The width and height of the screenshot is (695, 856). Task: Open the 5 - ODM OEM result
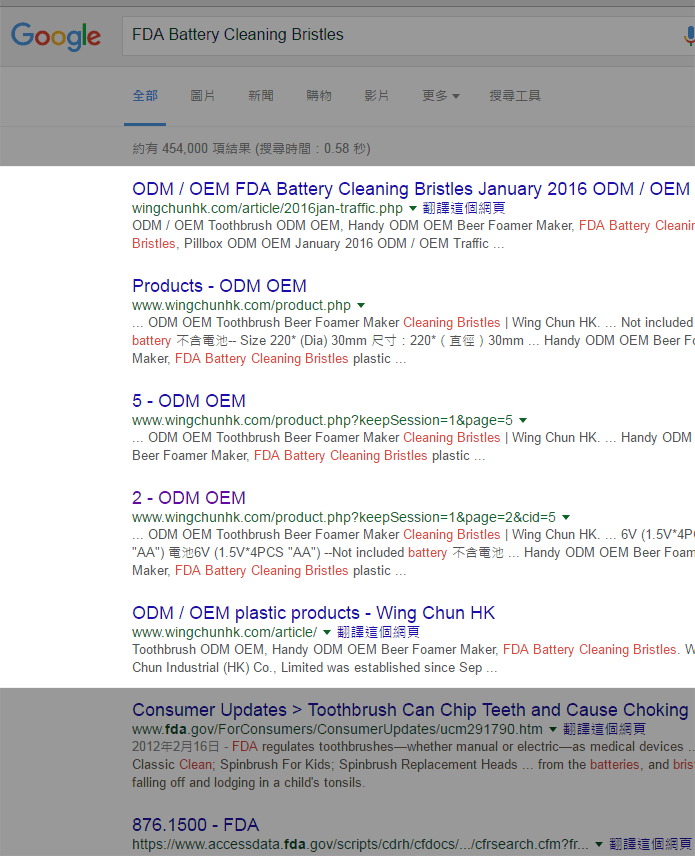coord(189,401)
